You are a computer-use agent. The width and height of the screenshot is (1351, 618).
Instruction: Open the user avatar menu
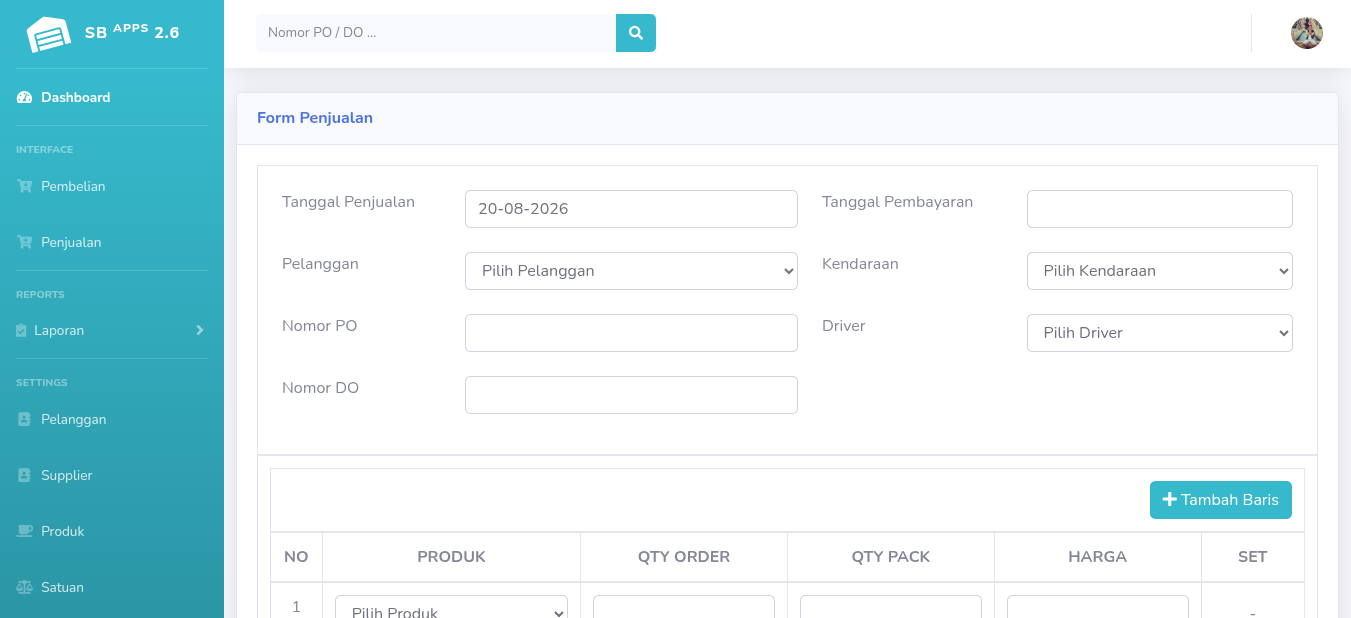click(x=1307, y=33)
